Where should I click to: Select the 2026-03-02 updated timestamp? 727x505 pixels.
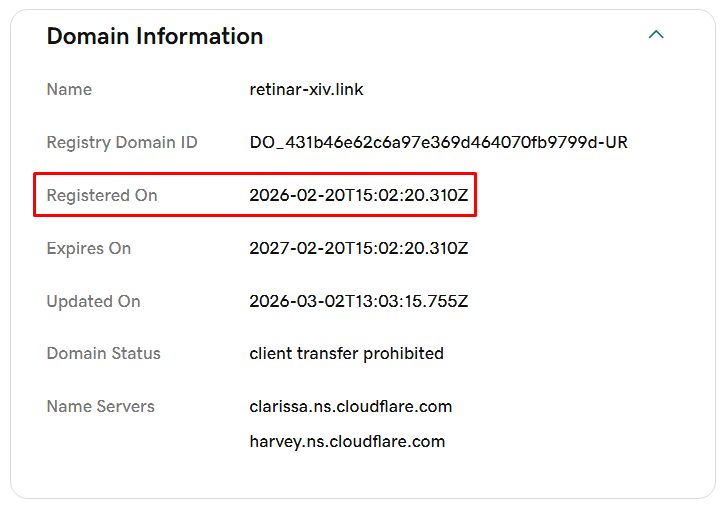[x=358, y=302]
